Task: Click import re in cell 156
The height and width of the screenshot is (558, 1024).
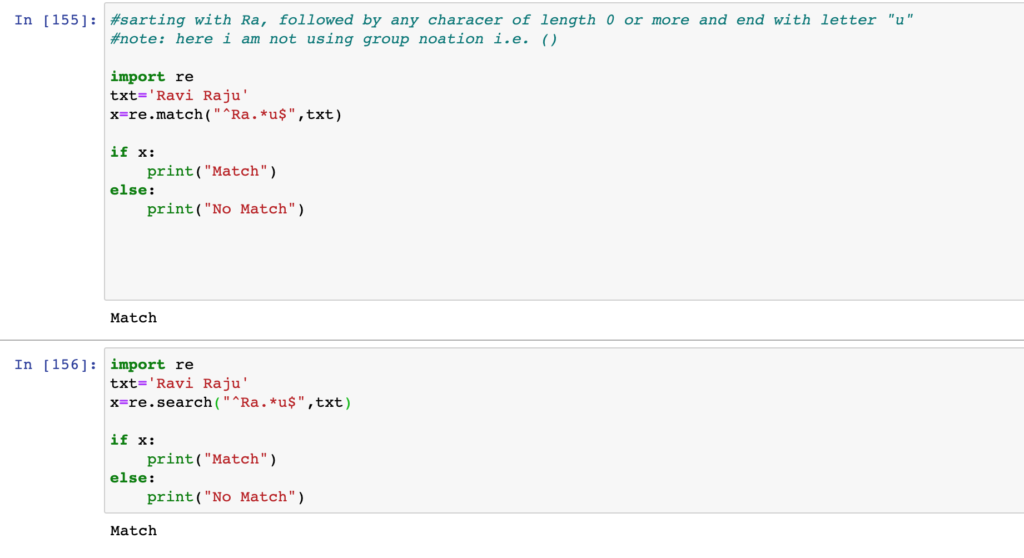Action: point(152,365)
